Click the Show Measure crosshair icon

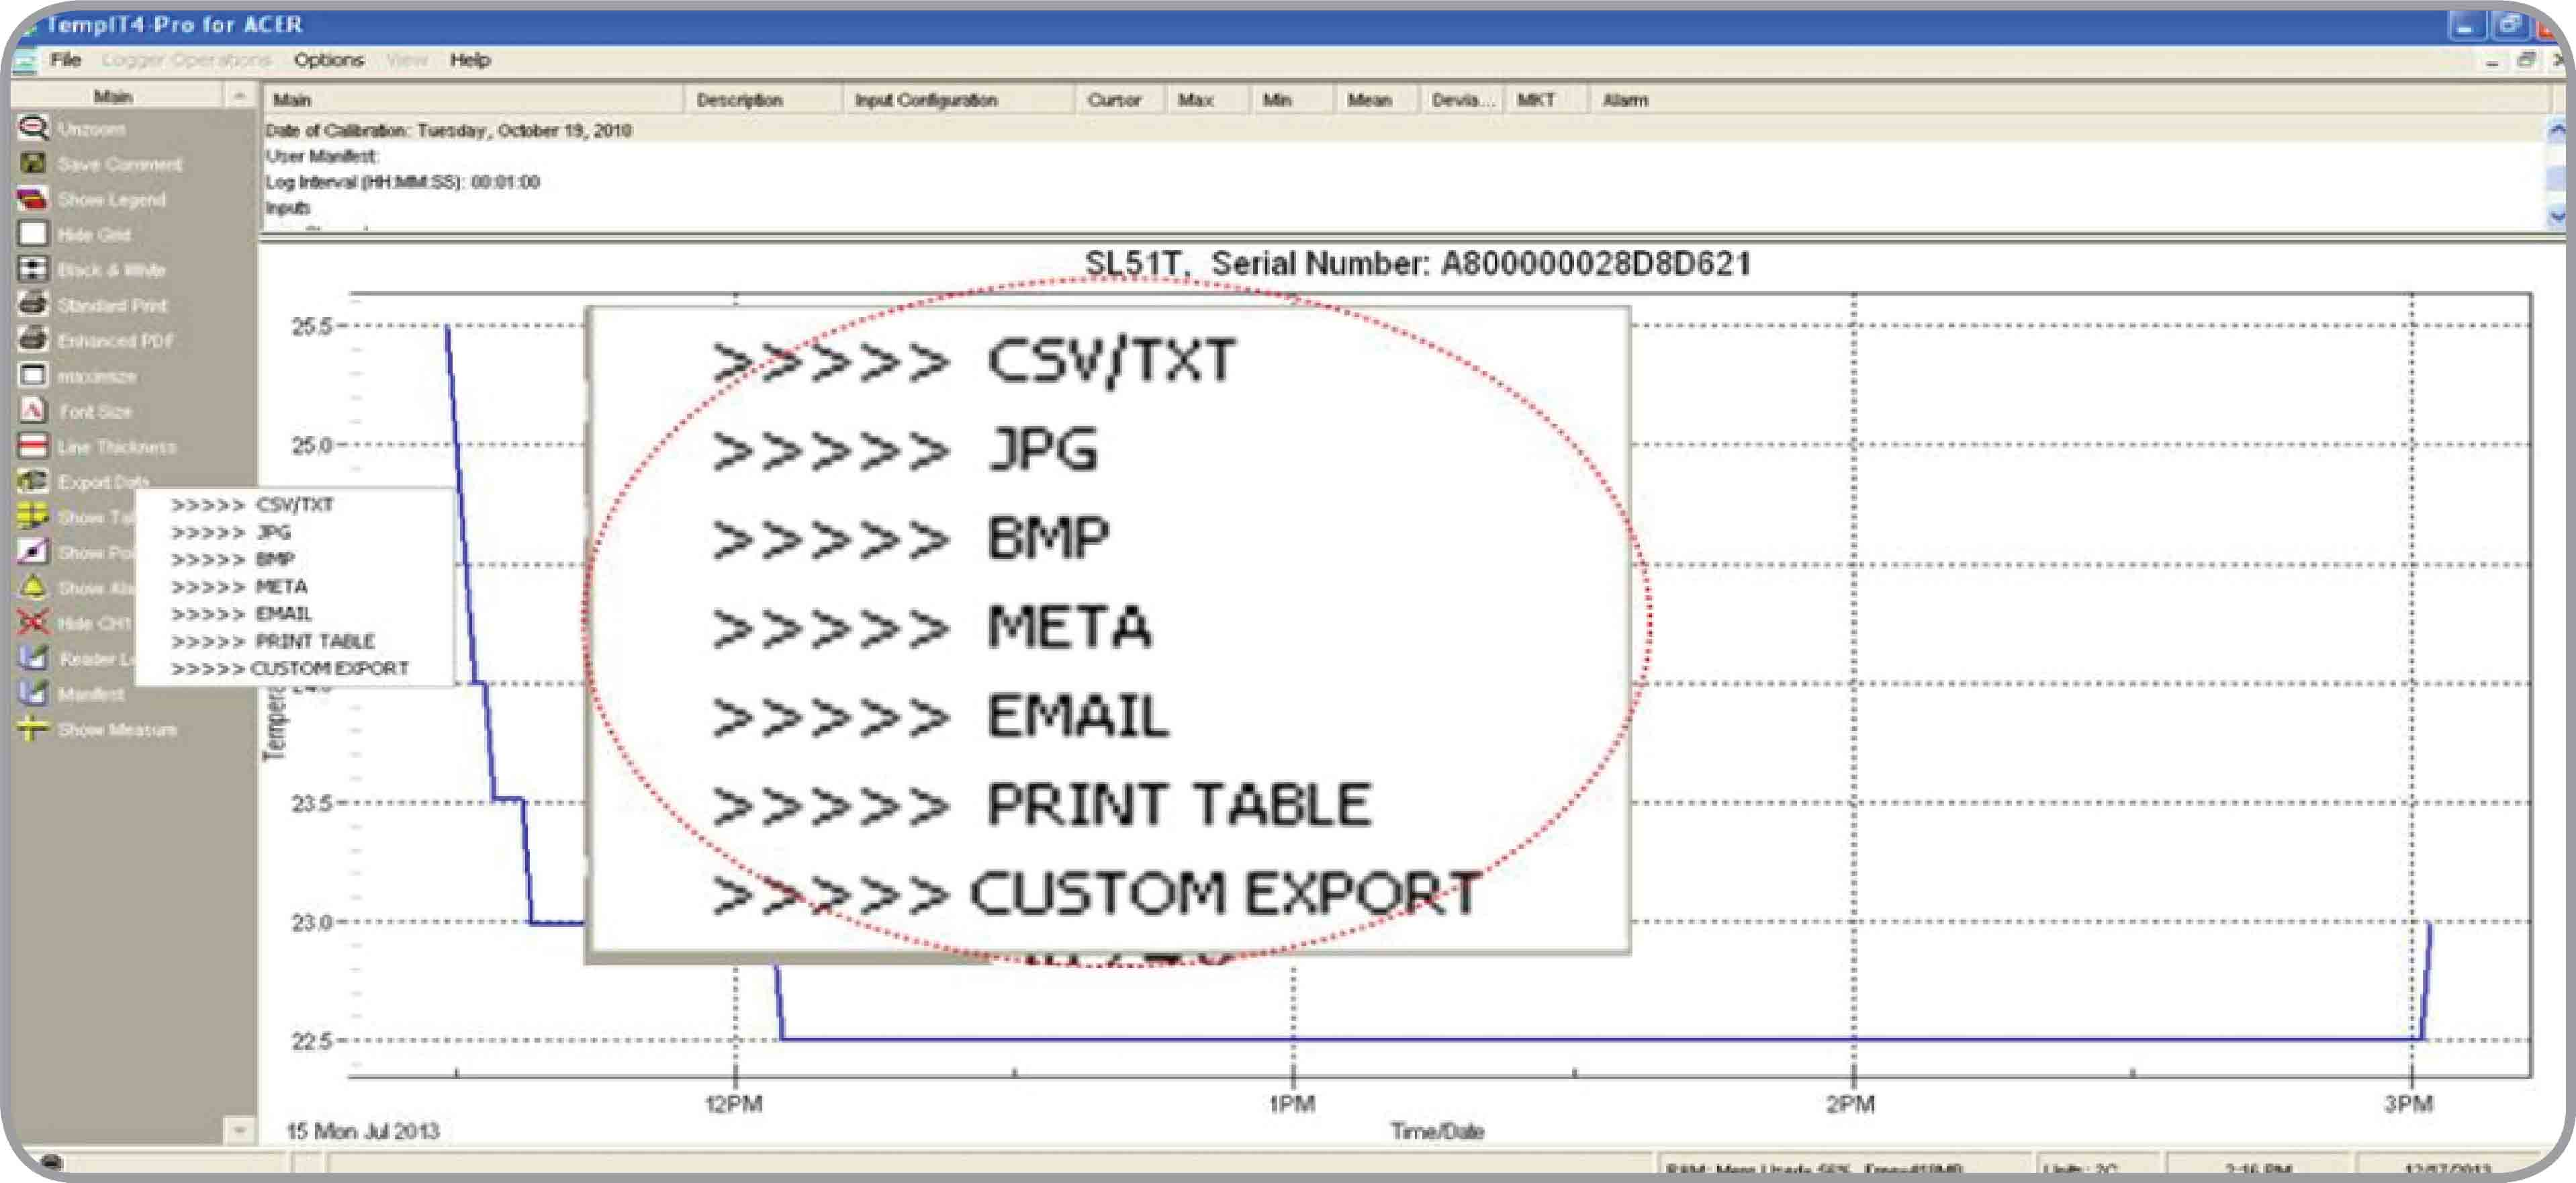33,728
